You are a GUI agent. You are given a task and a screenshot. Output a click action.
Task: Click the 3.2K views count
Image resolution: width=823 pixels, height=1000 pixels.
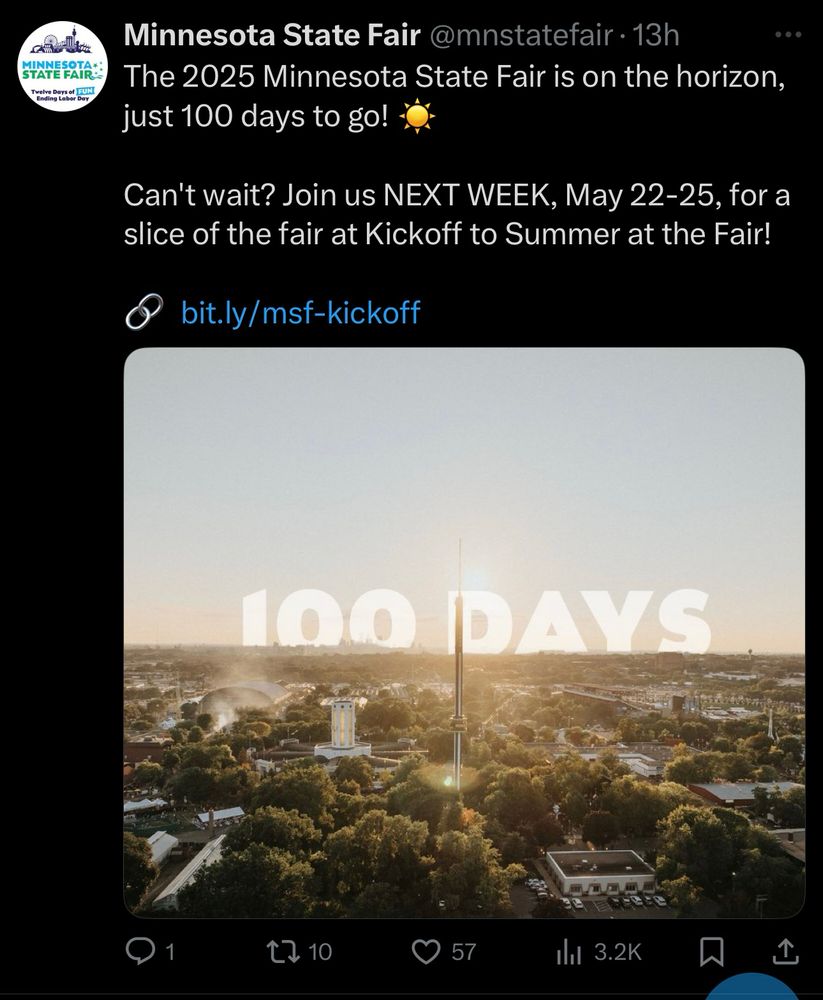(x=617, y=953)
